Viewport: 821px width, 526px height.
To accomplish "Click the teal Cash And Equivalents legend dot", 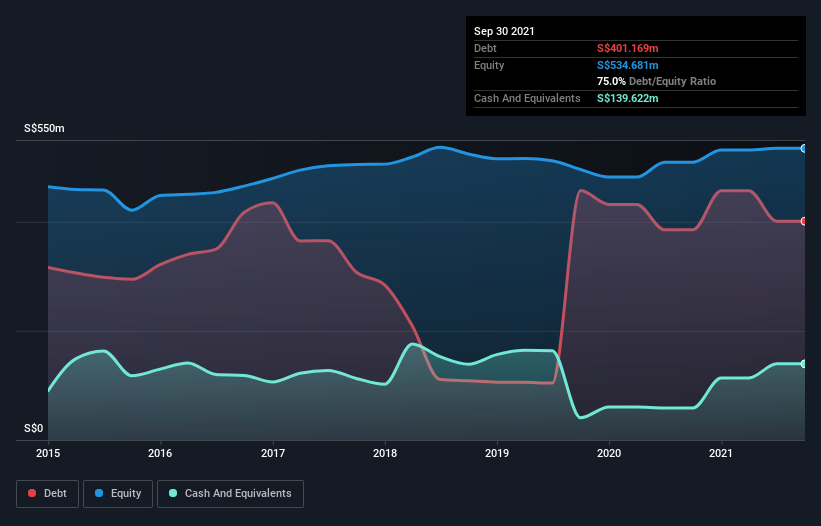I will click(x=173, y=493).
